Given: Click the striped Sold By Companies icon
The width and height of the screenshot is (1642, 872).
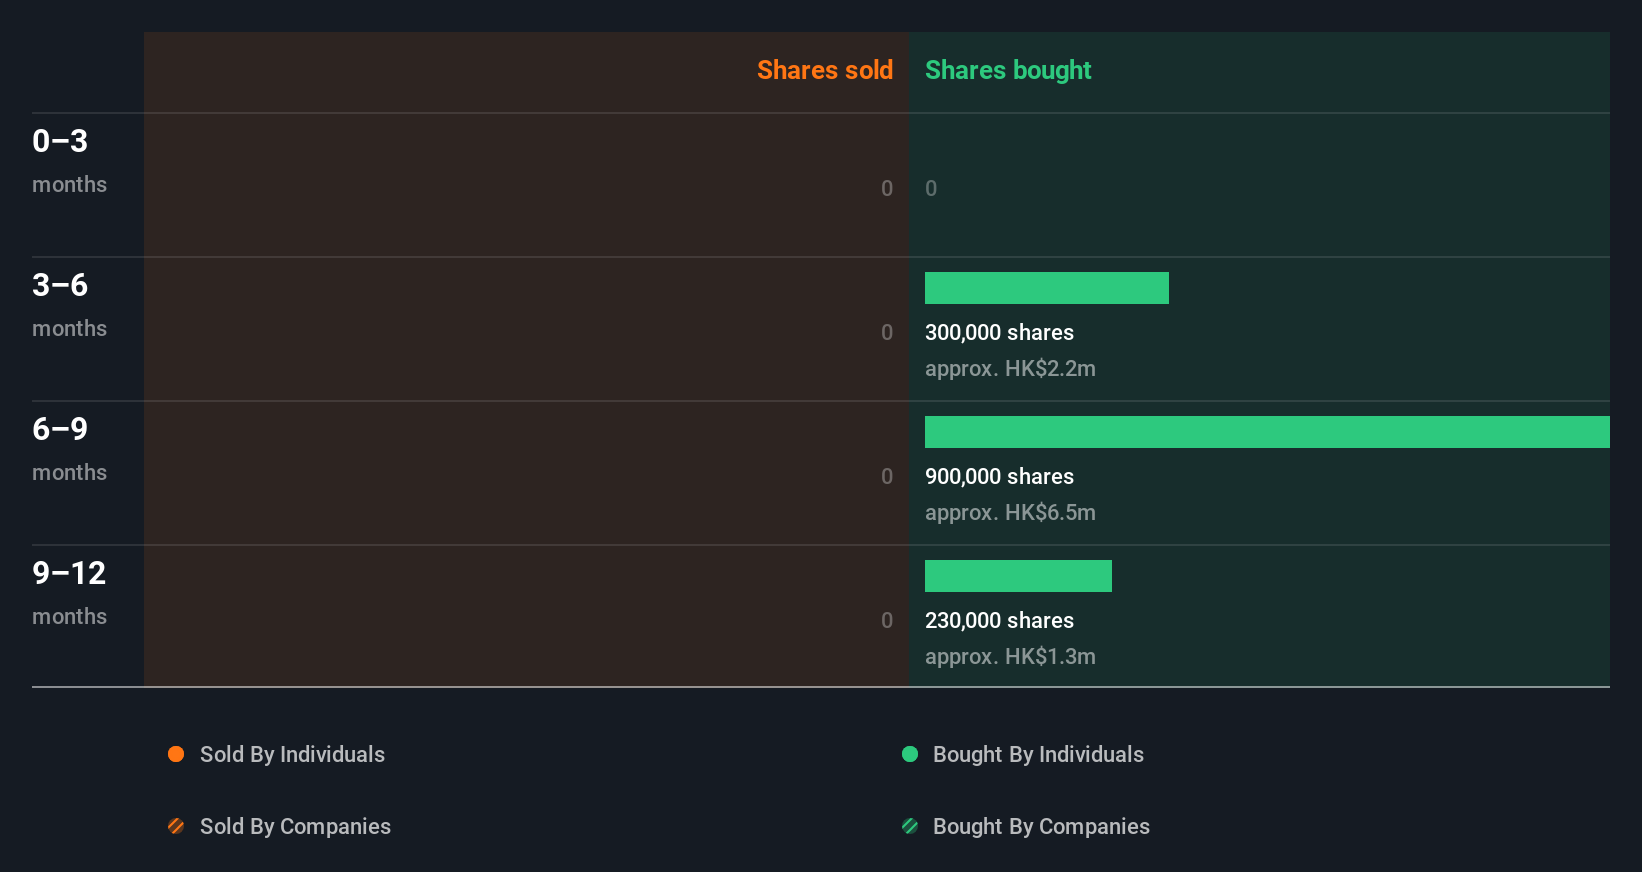Looking at the screenshot, I should [176, 826].
